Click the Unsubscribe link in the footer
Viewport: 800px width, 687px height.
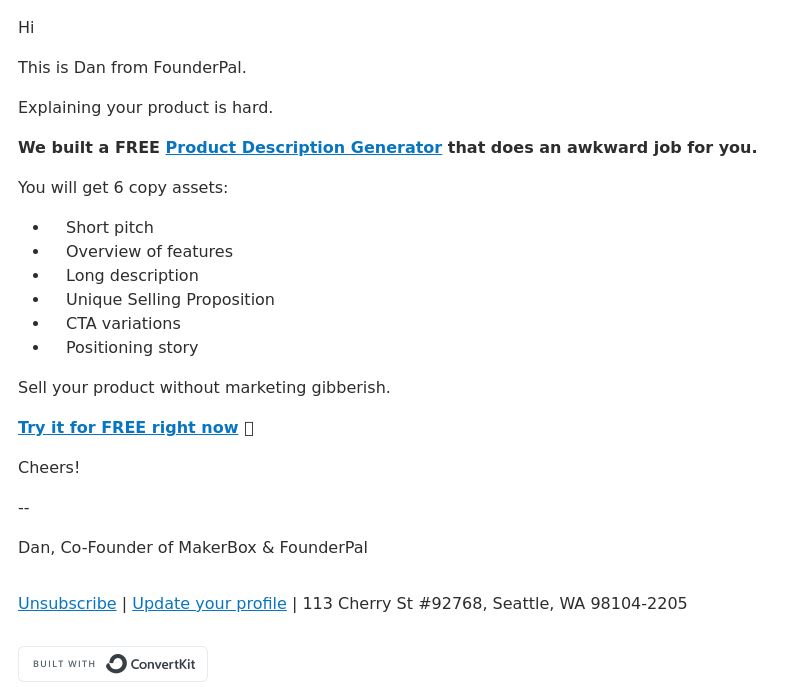pos(67,603)
